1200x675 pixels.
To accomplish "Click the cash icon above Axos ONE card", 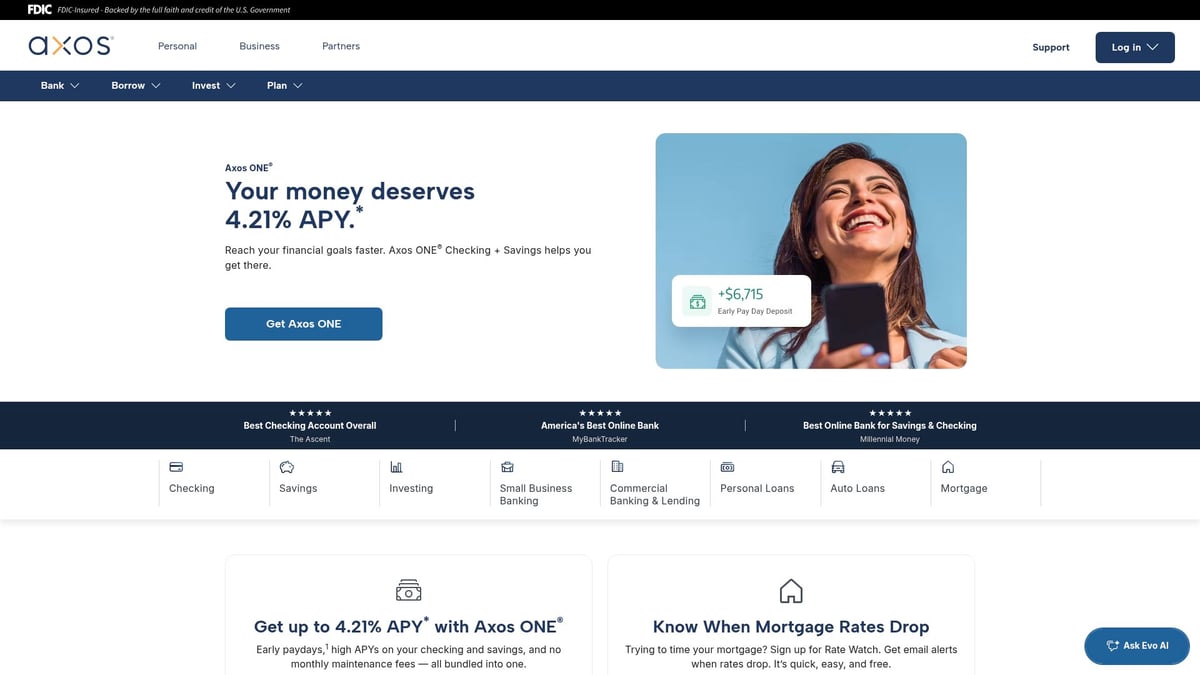I will coord(408,590).
